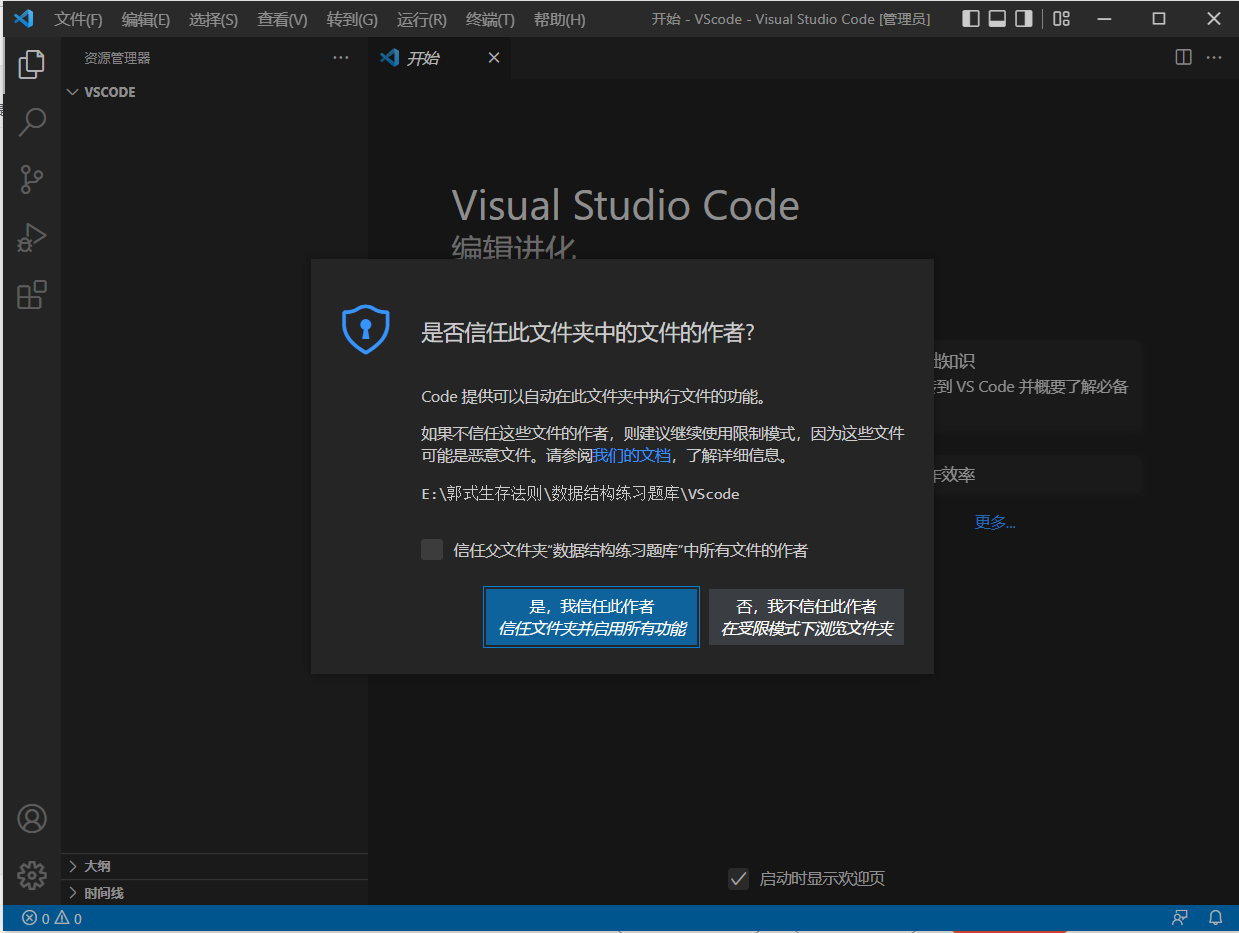The width and height of the screenshot is (1239, 933).
Task: Open editor More Actions ellipsis
Action: click(x=1214, y=58)
